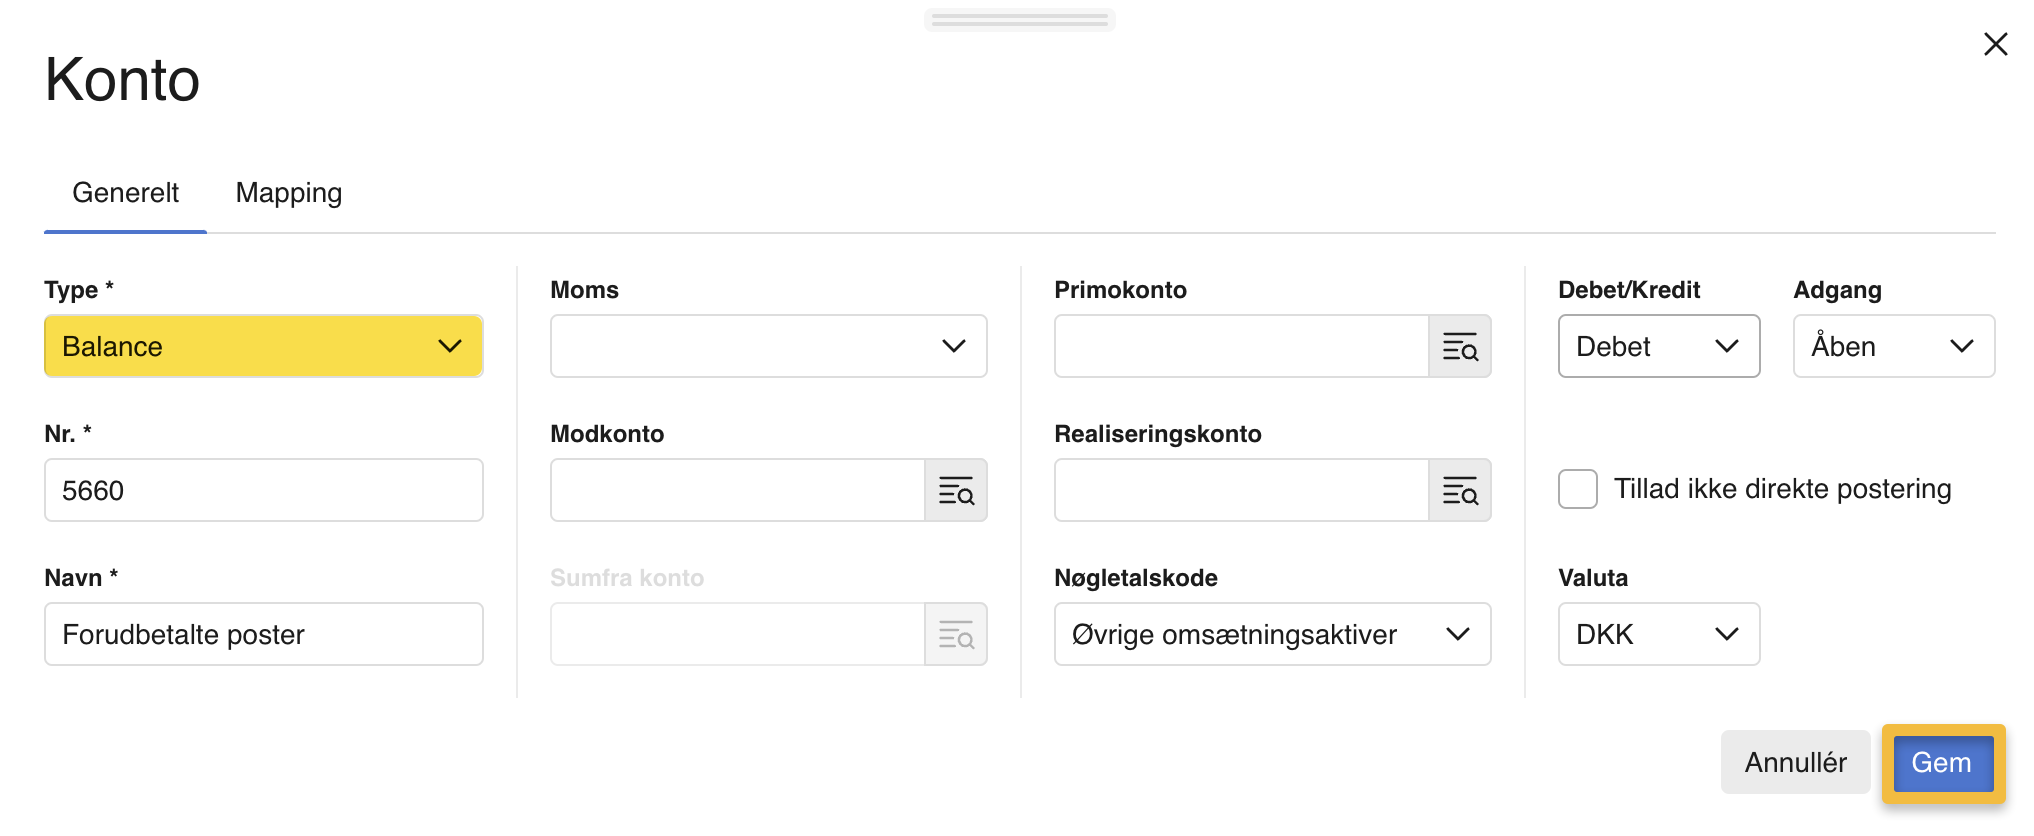Close the Konto dialog
The width and height of the screenshot is (2034, 836).
point(1996,44)
